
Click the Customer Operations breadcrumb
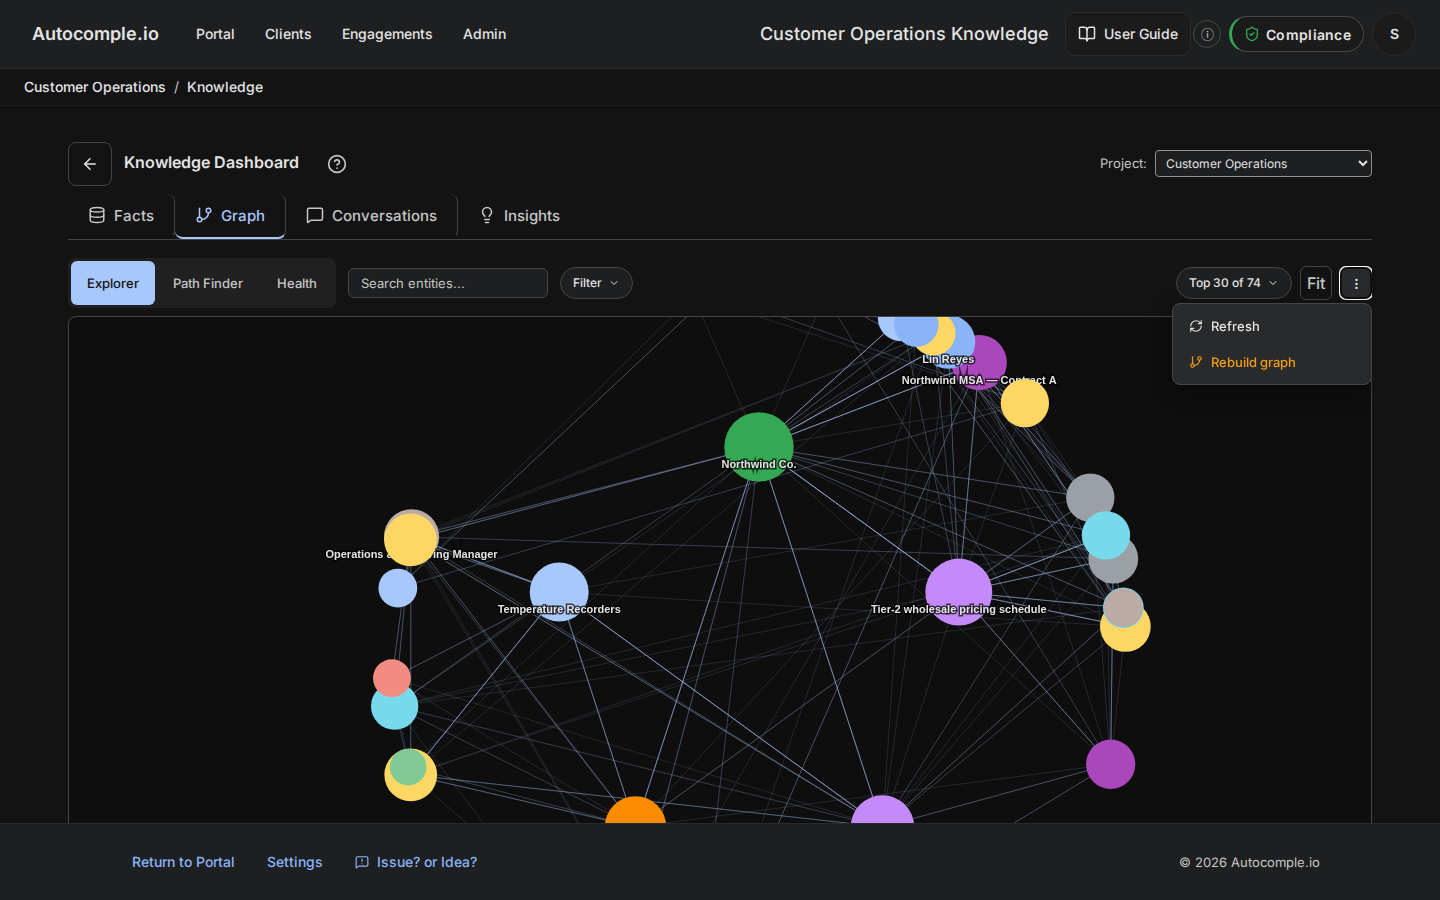pyautogui.click(x=95, y=87)
